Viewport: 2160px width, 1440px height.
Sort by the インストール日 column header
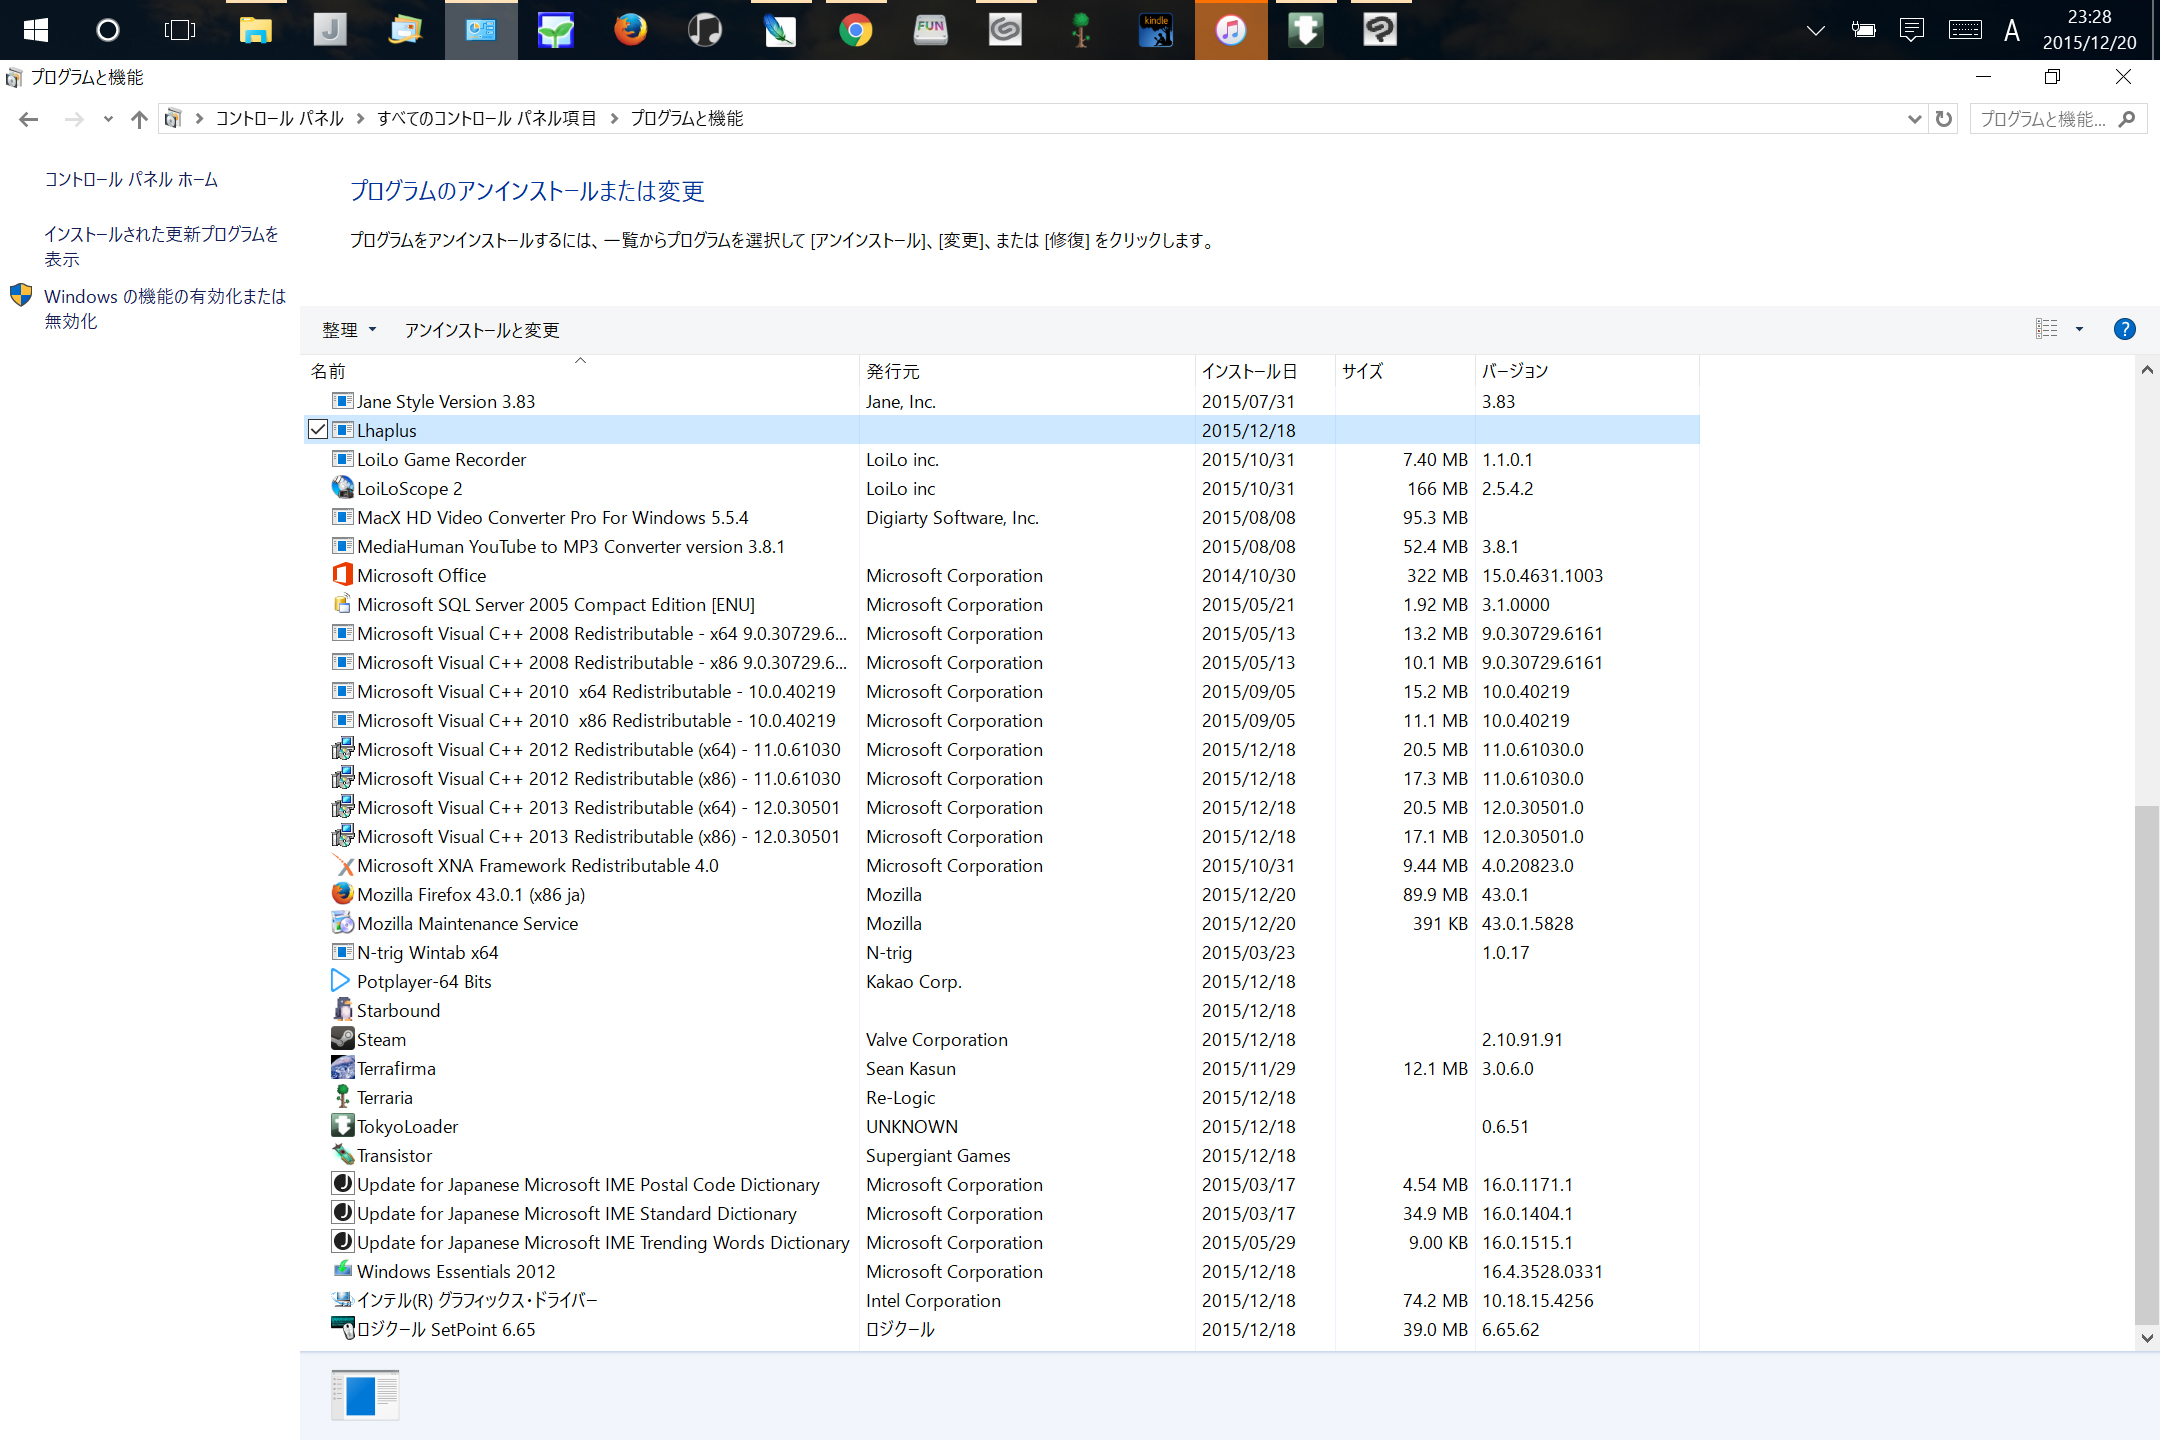pyautogui.click(x=1249, y=371)
